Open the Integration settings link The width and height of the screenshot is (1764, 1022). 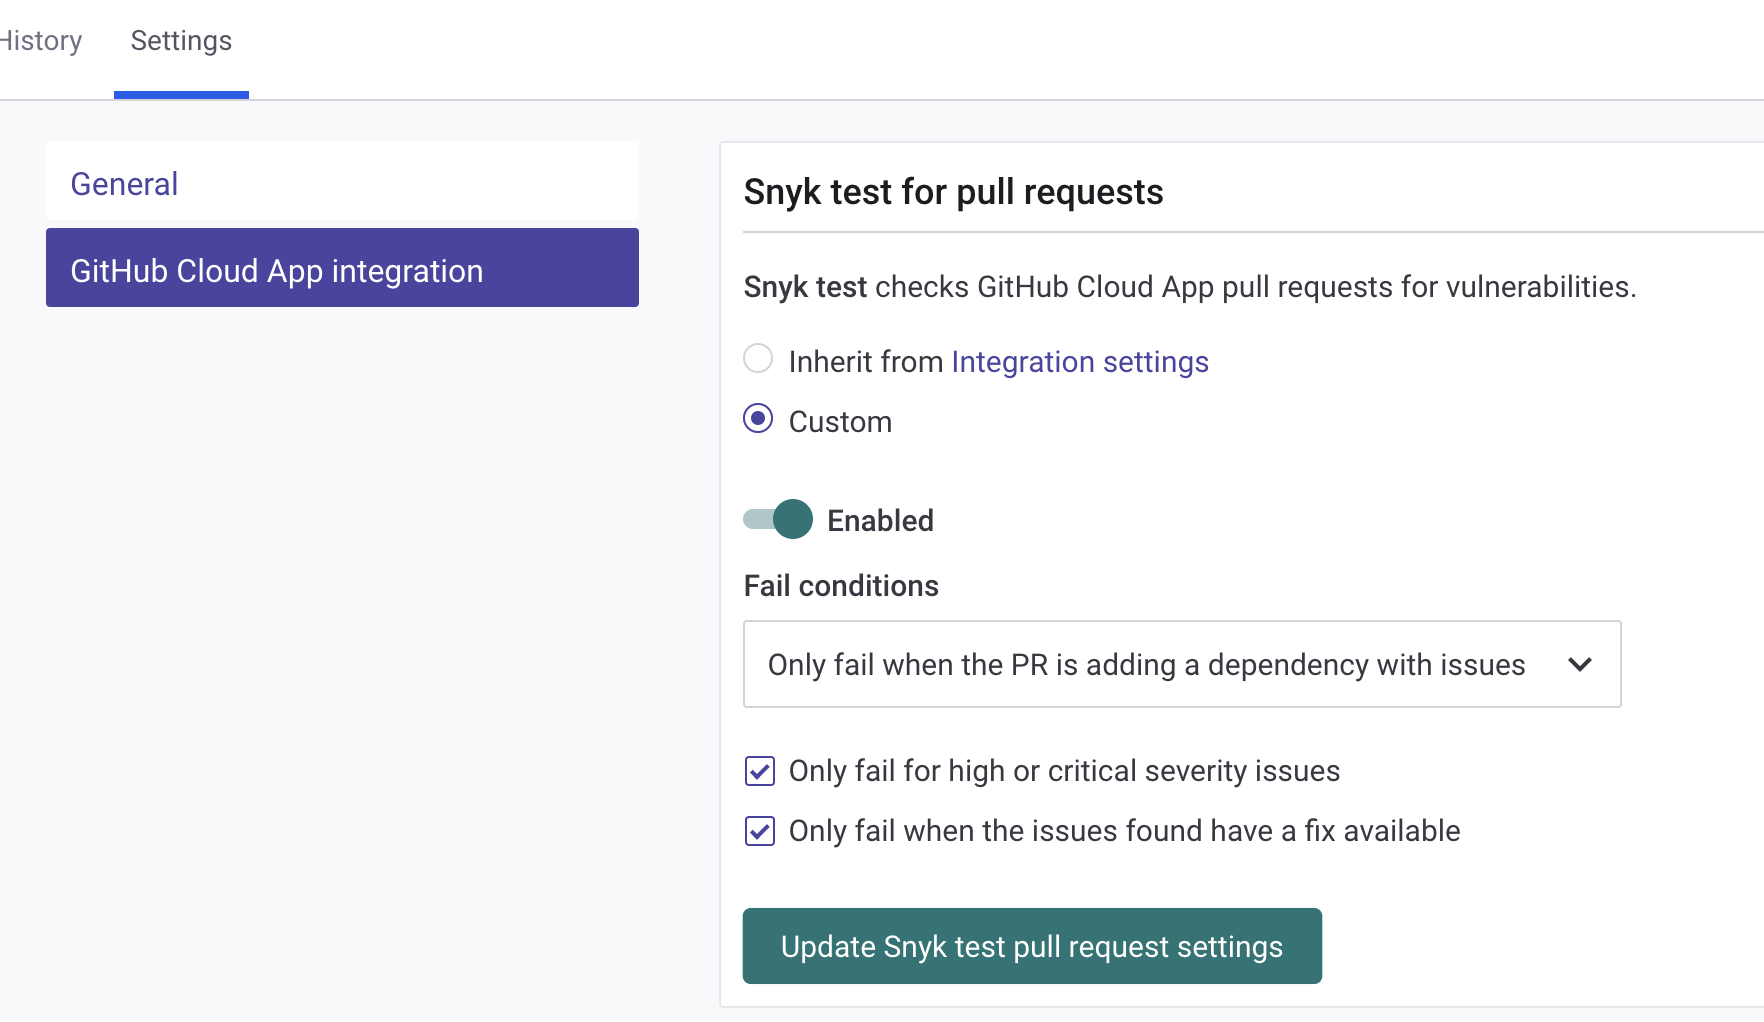pos(1080,362)
